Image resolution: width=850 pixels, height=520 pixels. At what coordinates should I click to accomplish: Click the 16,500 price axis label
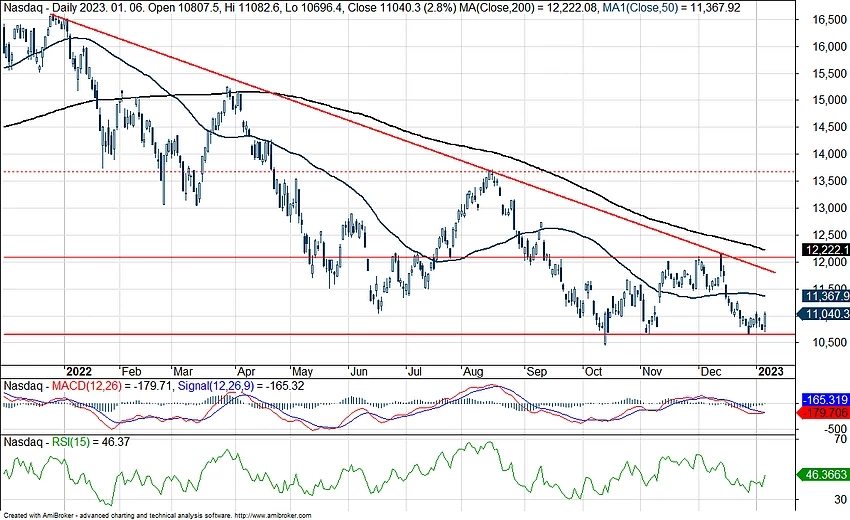tap(829, 20)
